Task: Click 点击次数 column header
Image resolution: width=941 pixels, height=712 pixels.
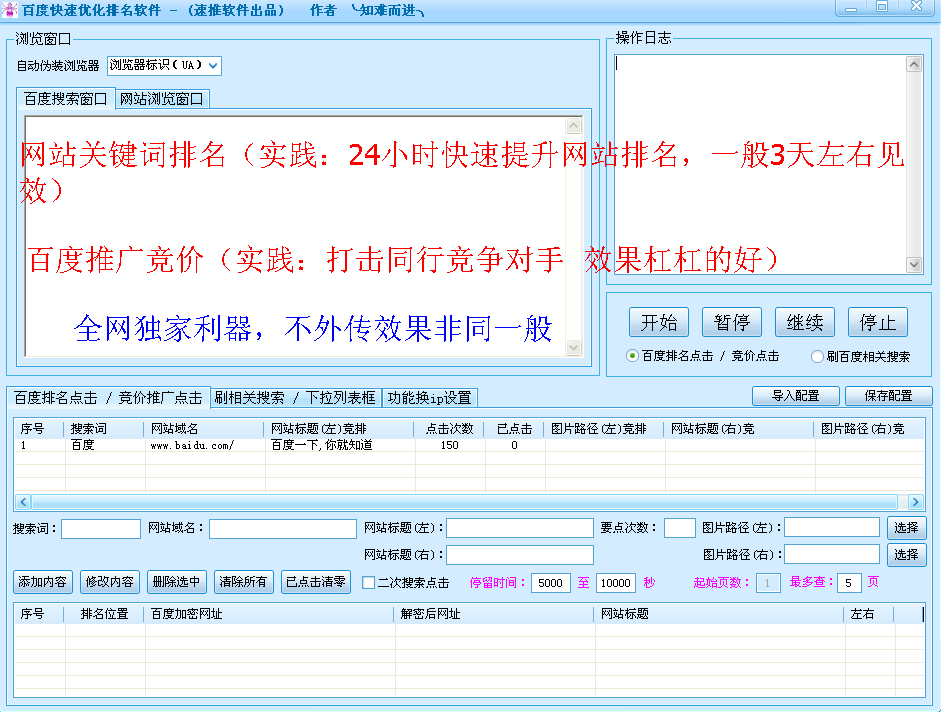Action: click(x=449, y=429)
